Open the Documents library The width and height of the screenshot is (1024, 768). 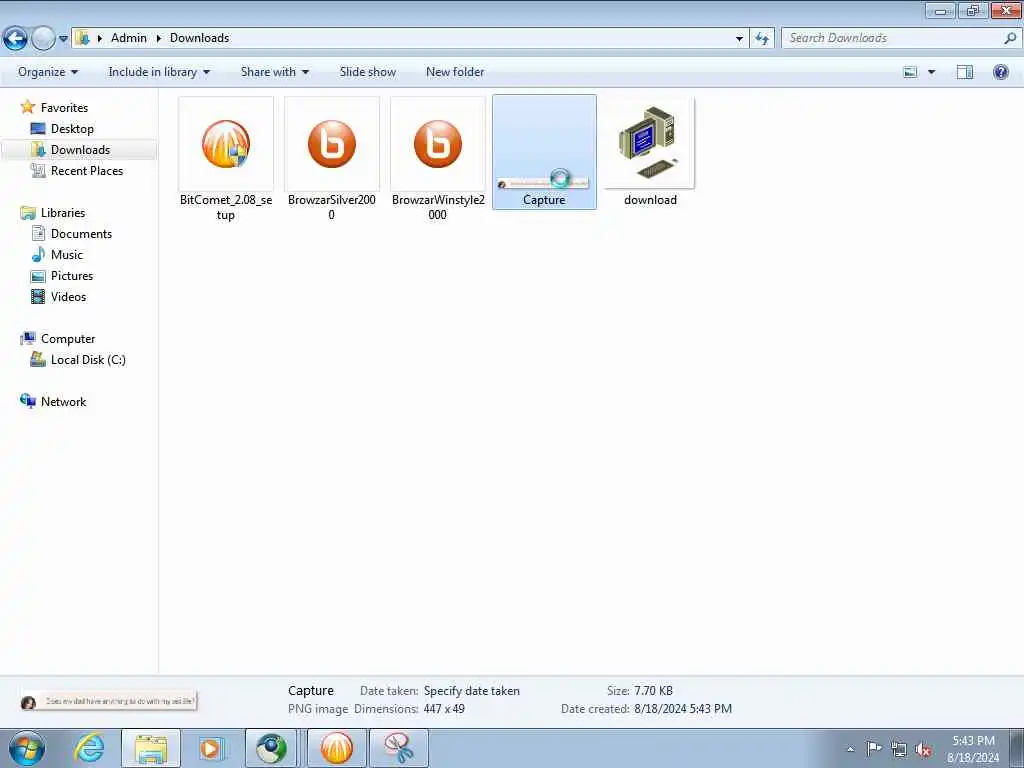tap(81, 233)
